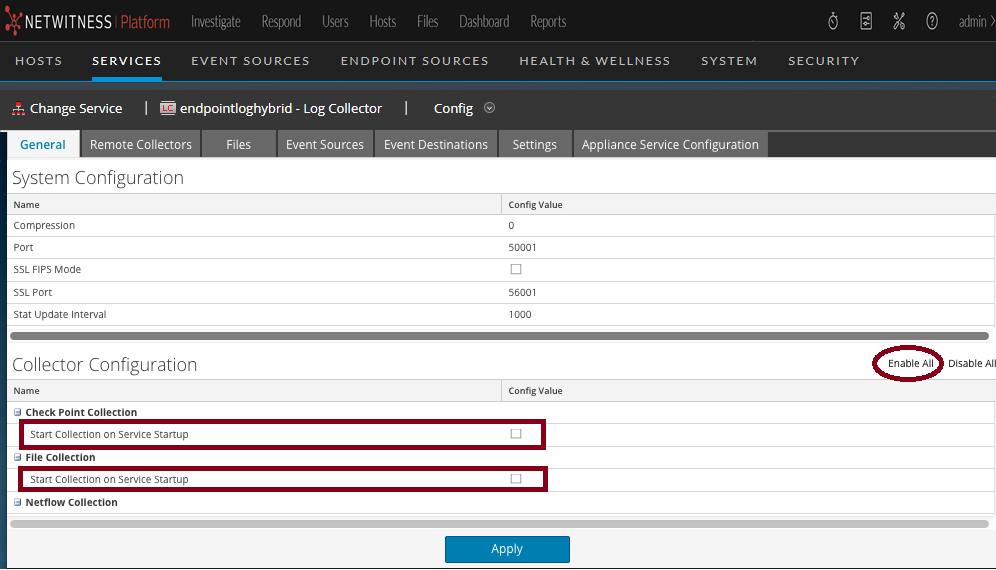Screen dimensions: 996x570
Task: Open the Health & Wellness menu
Action: pos(594,61)
